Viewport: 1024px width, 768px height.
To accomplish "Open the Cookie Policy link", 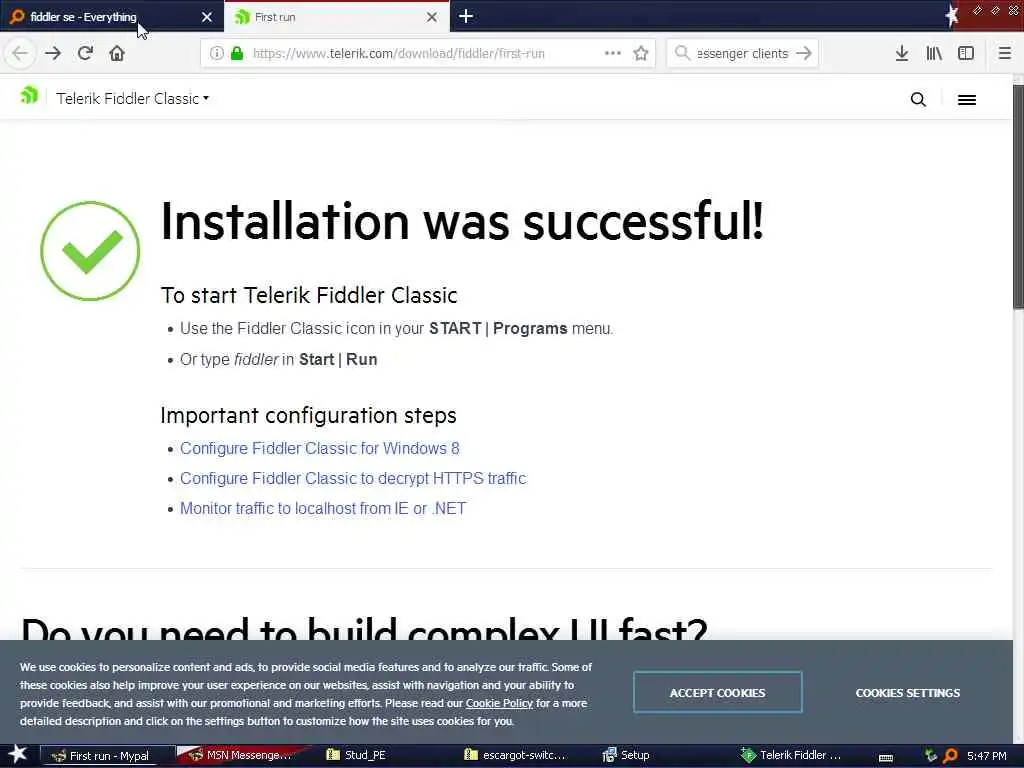I will 499,703.
